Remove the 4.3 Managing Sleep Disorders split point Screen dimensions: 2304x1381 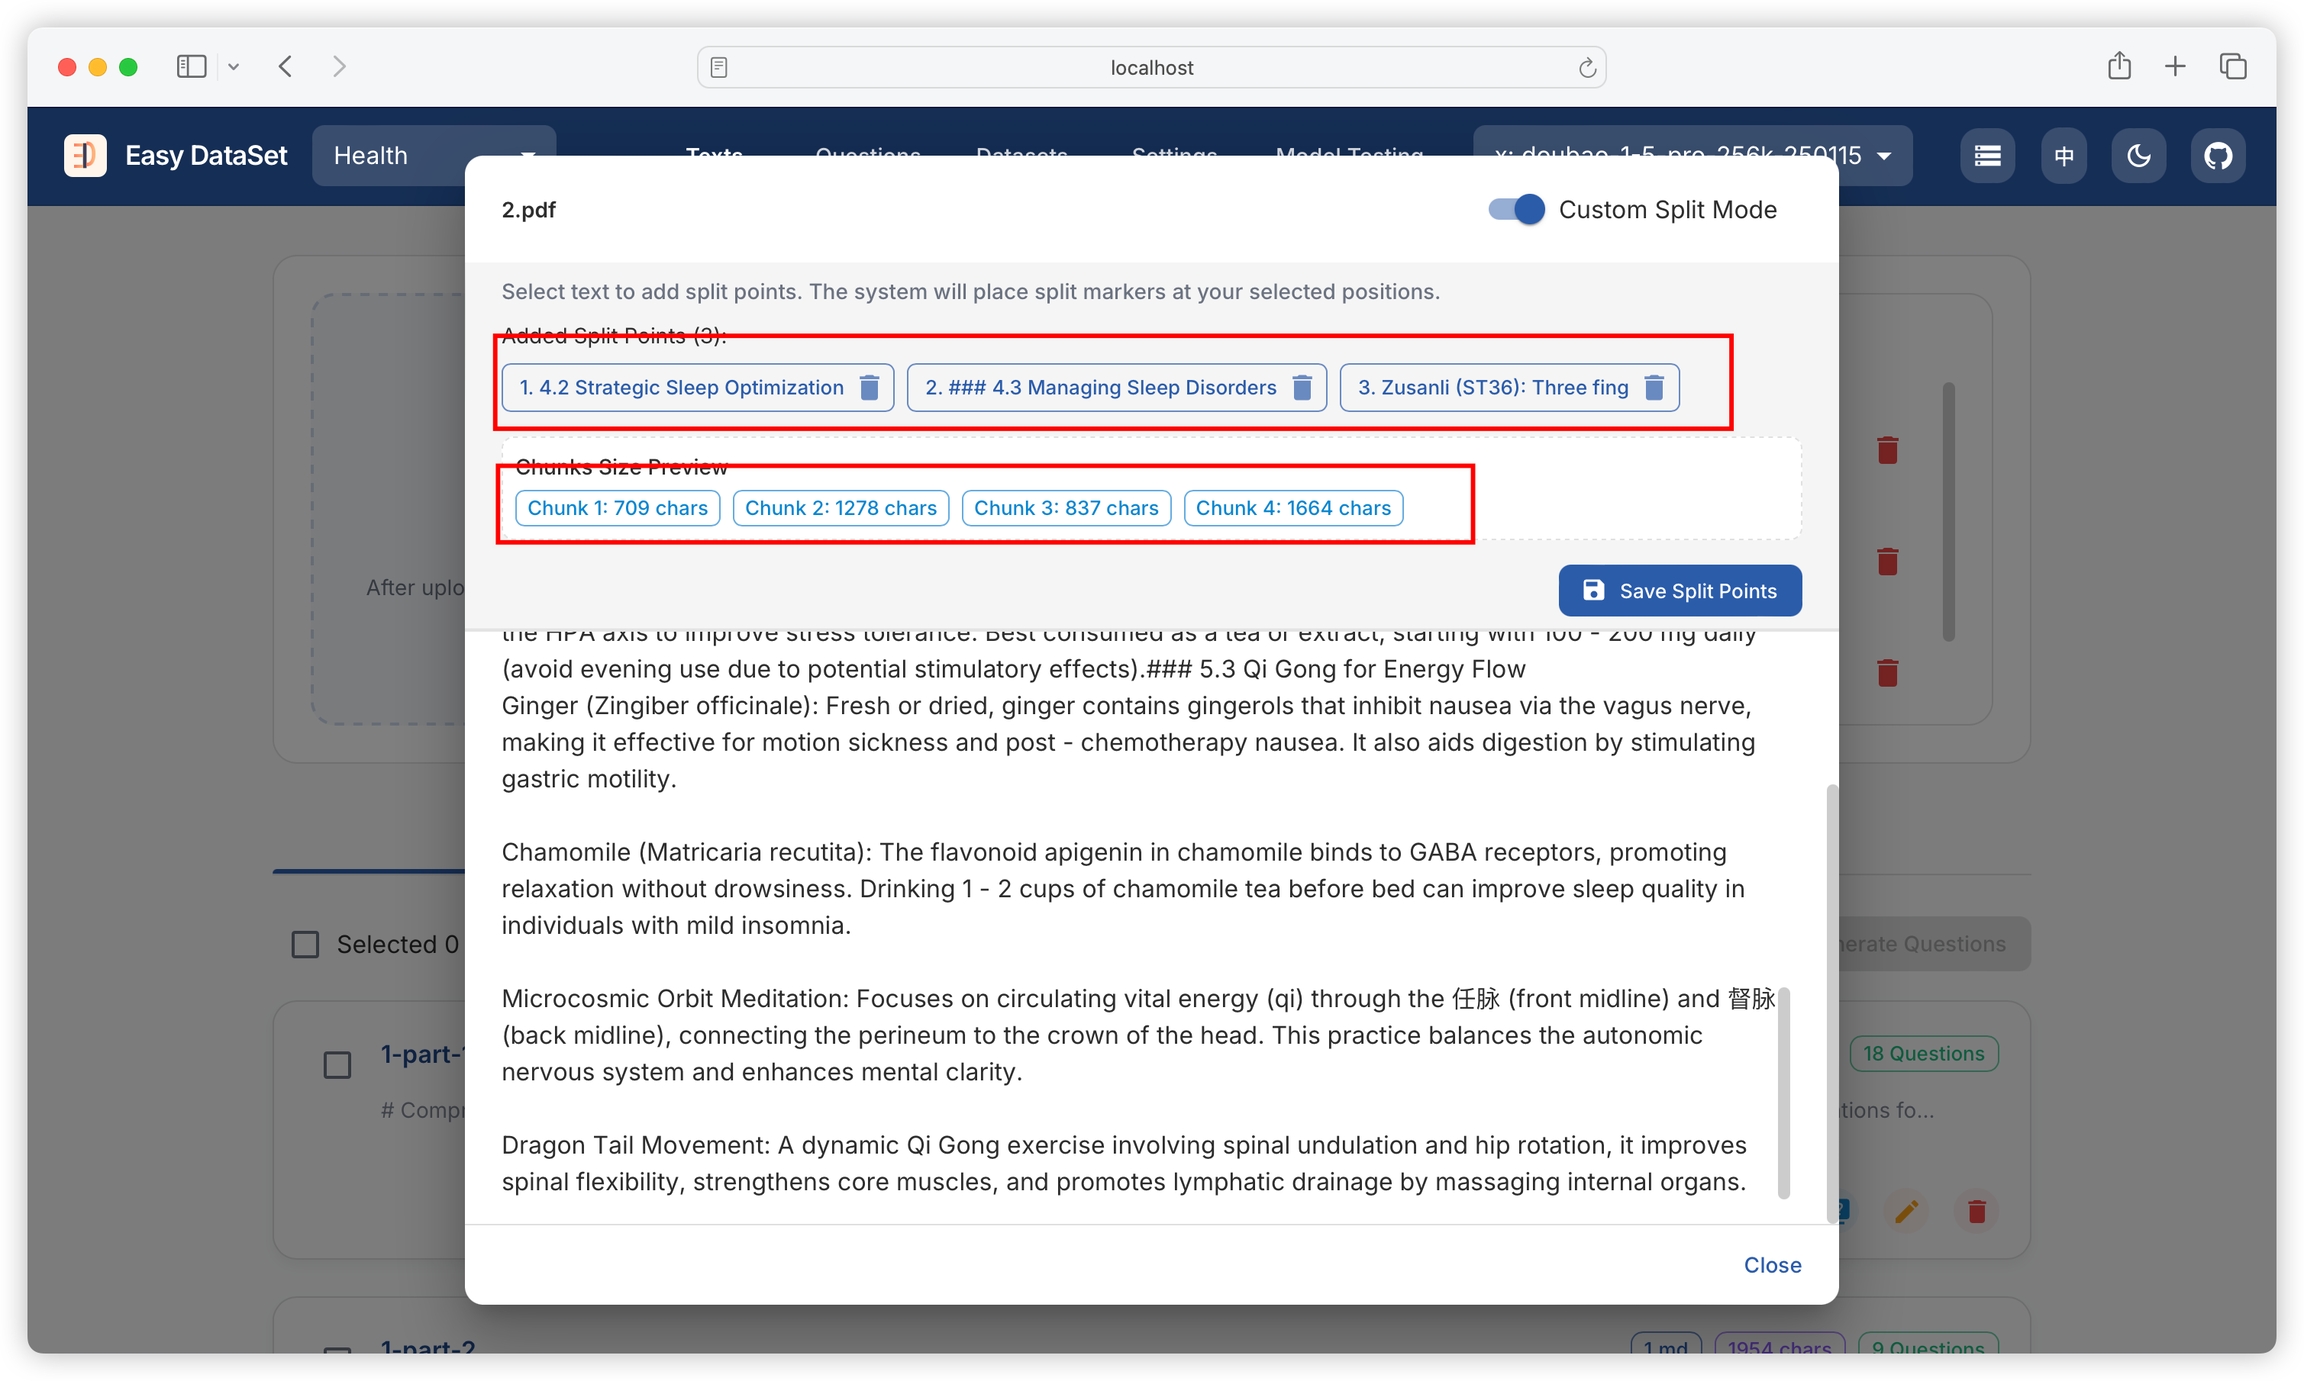coord(1301,387)
